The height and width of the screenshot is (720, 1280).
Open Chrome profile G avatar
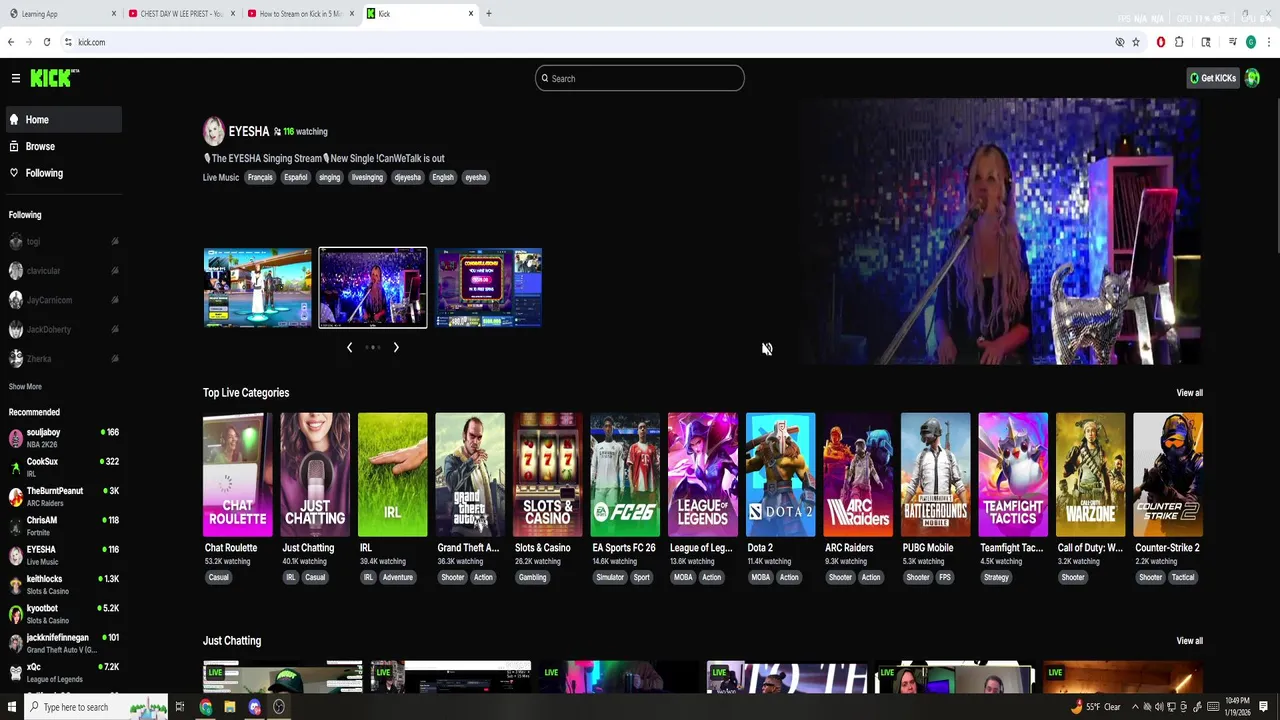coord(1251,42)
